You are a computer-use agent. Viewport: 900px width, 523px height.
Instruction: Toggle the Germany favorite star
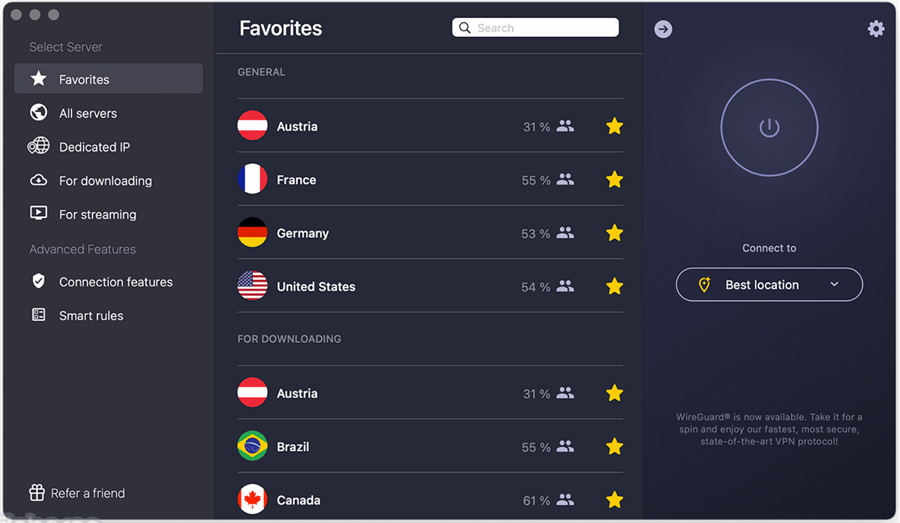(x=614, y=233)
